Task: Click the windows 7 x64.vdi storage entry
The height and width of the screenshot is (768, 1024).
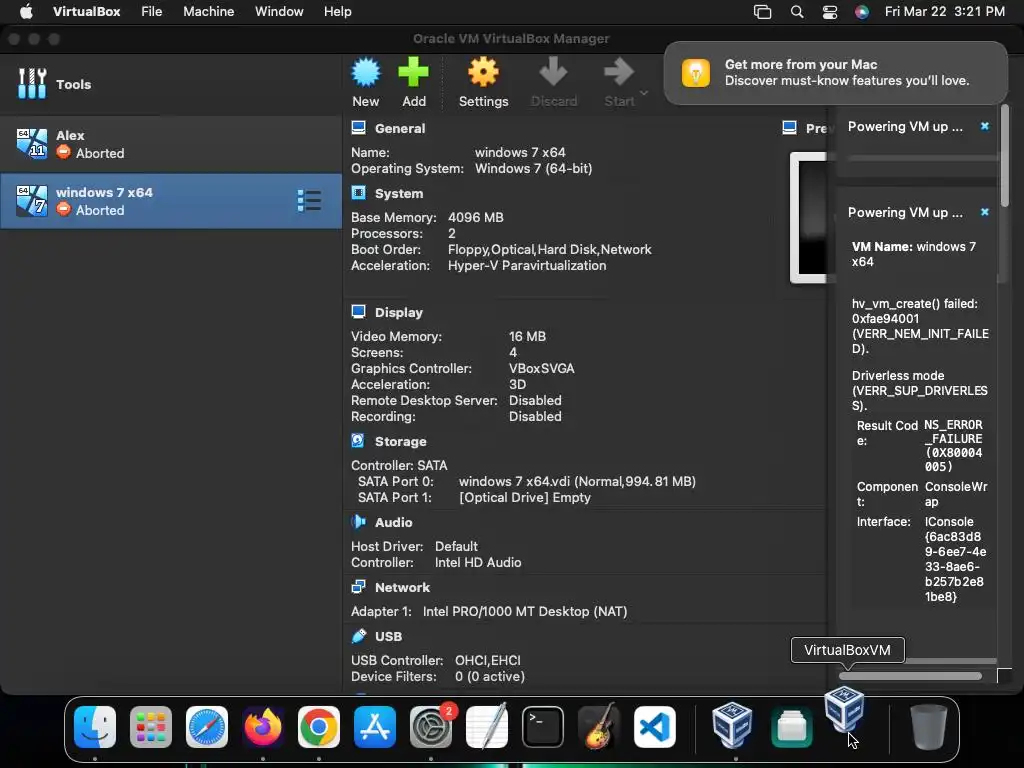Action: (577, 482)
